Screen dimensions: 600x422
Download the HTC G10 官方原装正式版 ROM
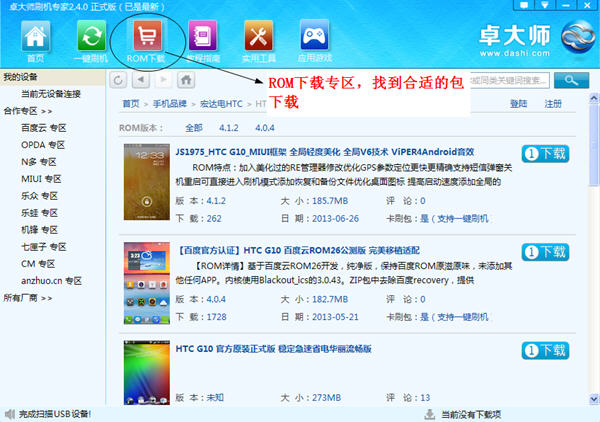click(545, 350)
